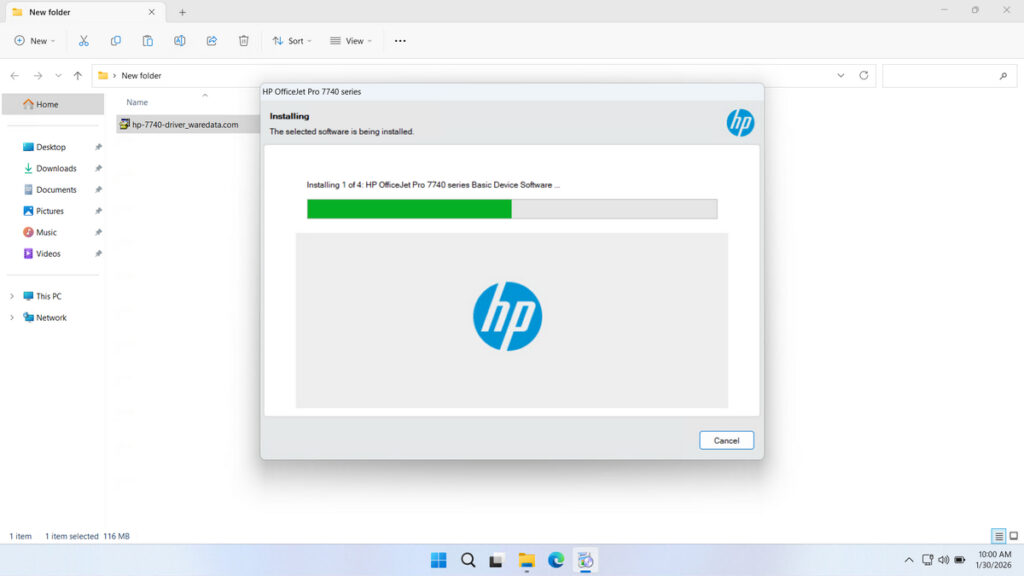This screenshot has width=1024, height=576.
Task: Cancel the HP software installation
Action: click(x=726, y=440)
